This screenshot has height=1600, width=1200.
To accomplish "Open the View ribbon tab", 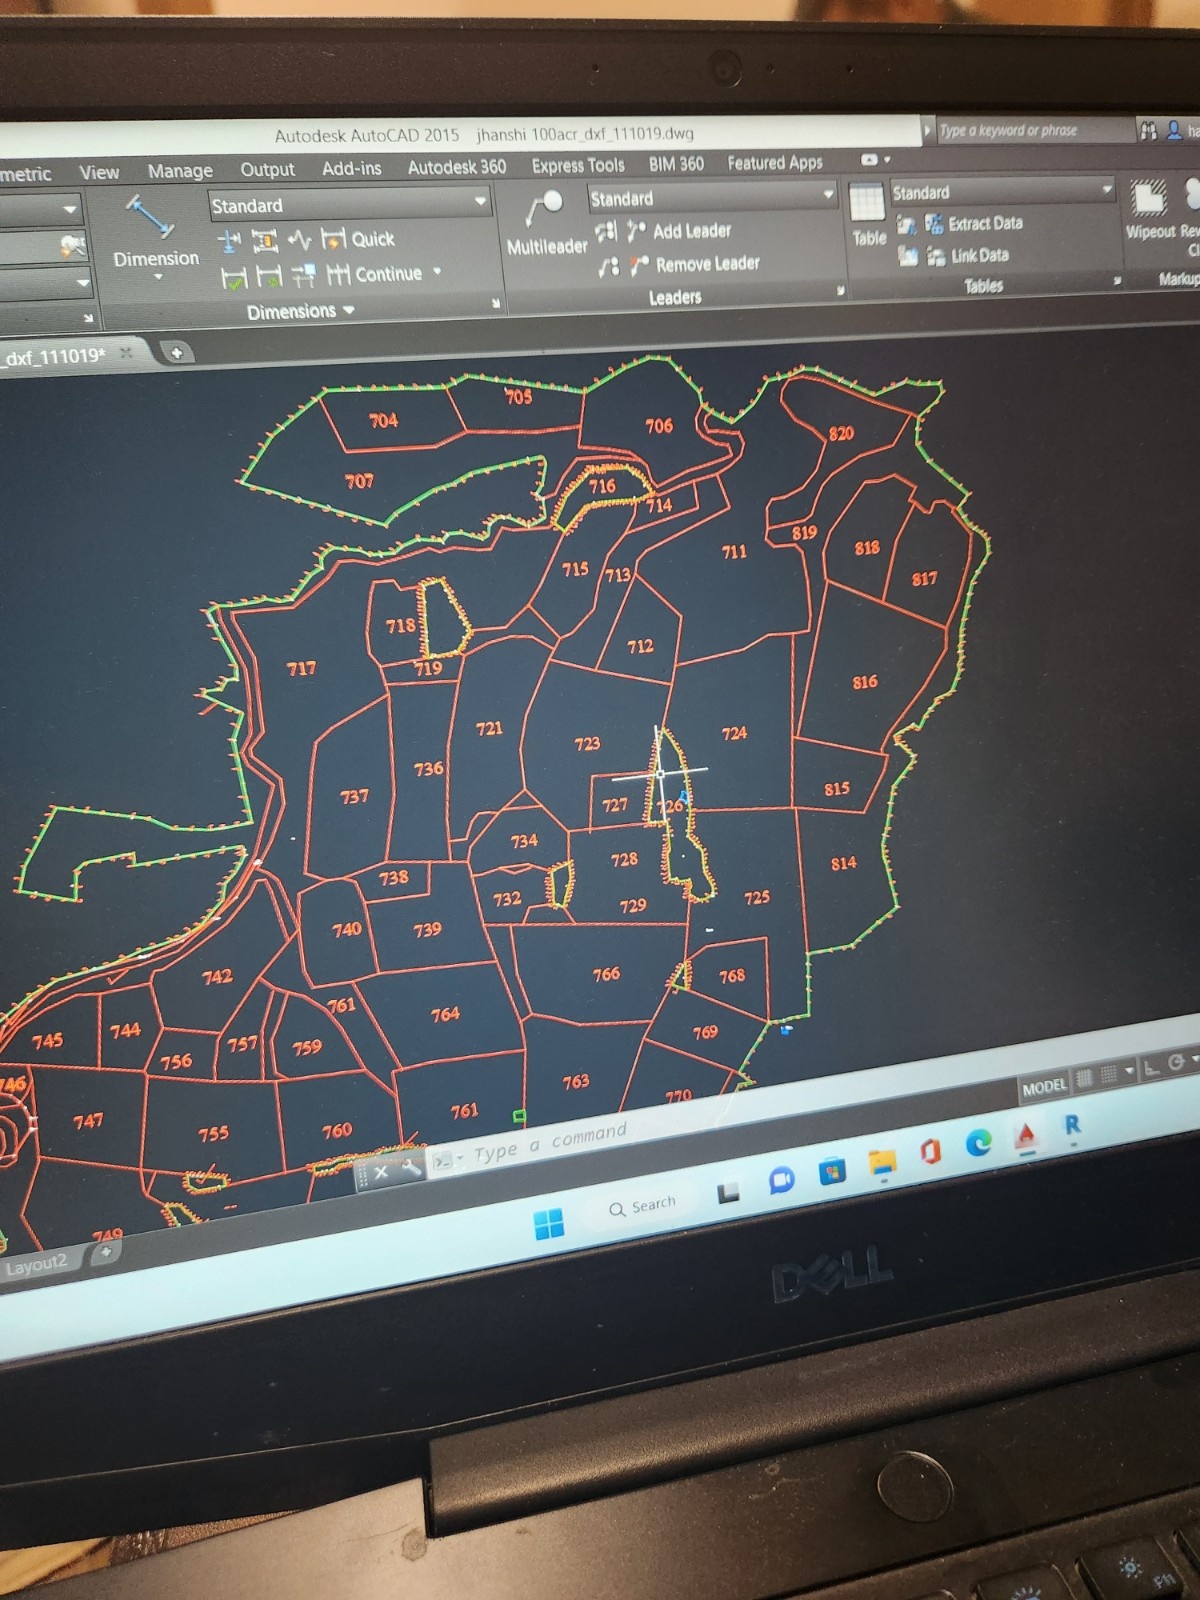I will pyautogui.click(x=99, y=172).
